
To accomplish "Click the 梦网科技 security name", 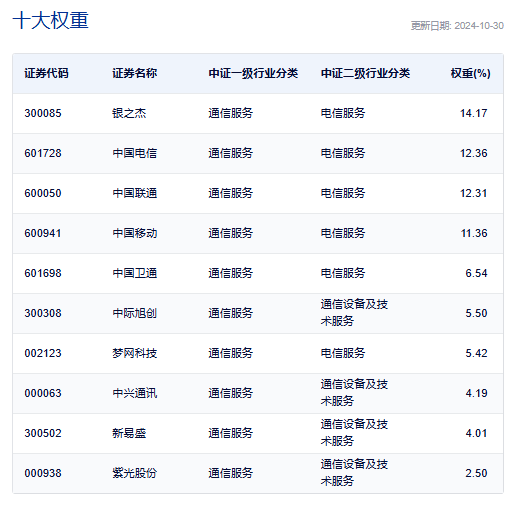I will click(x=134, y=353).
